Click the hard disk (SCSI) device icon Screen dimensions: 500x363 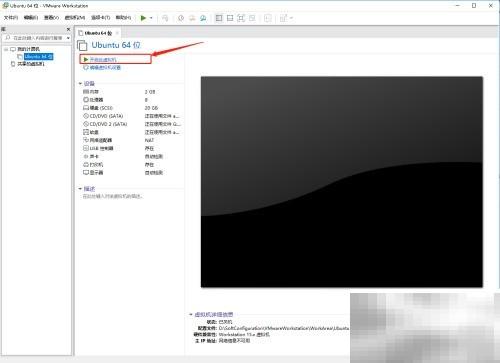86,108
